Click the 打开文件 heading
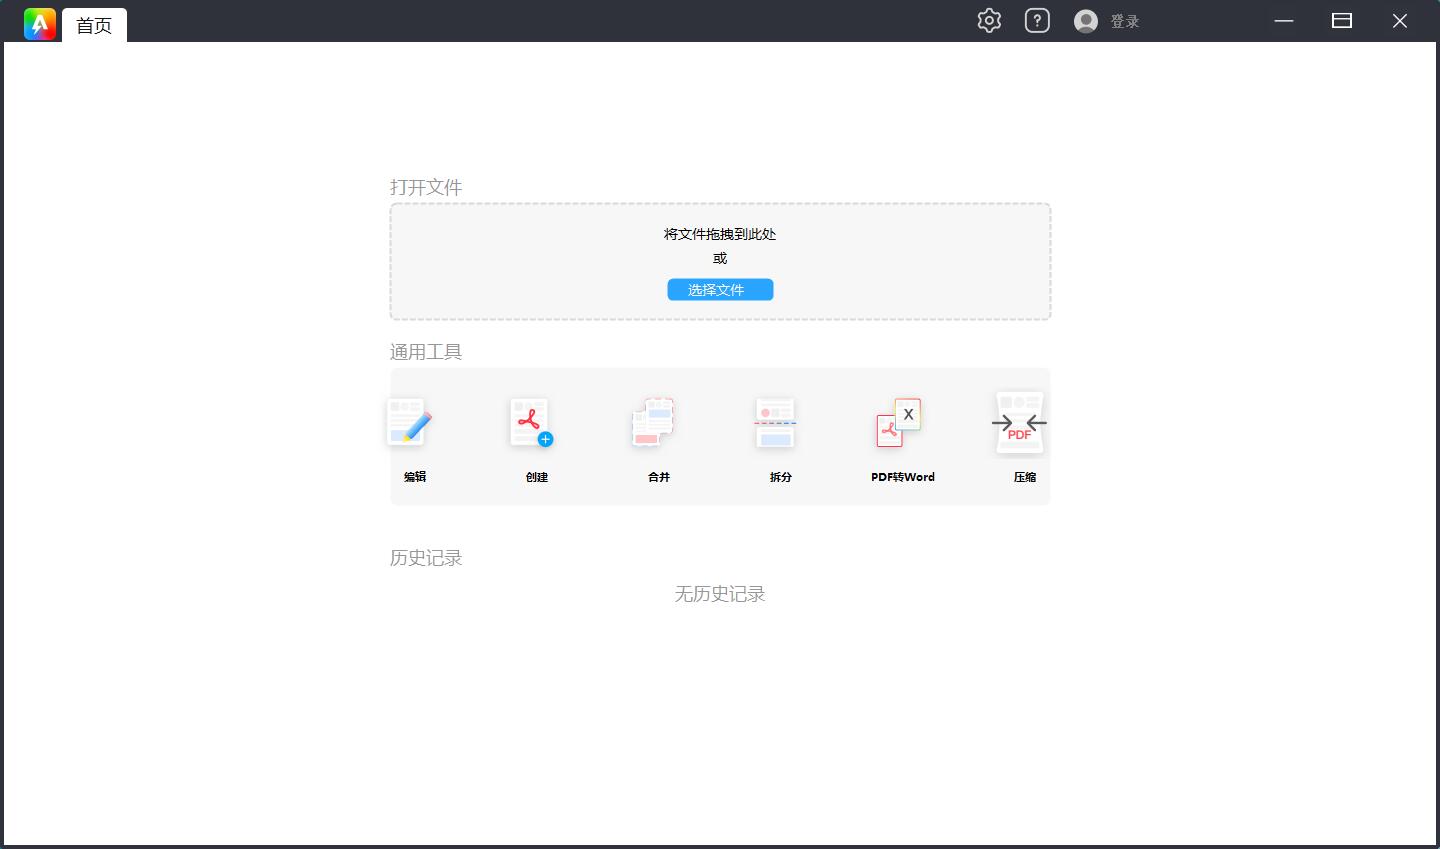Screen dimensions: 1440x849 pyautogui.click(x=426, y=187)
